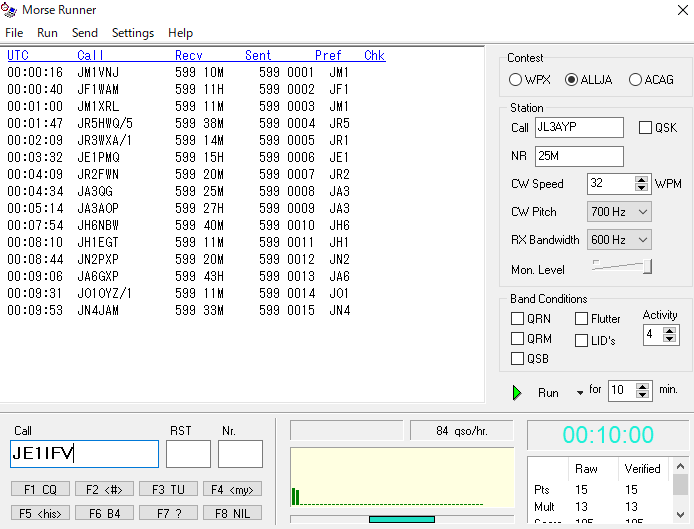
Task: Click the F6 B4 button
Action: tap(104, 513)
